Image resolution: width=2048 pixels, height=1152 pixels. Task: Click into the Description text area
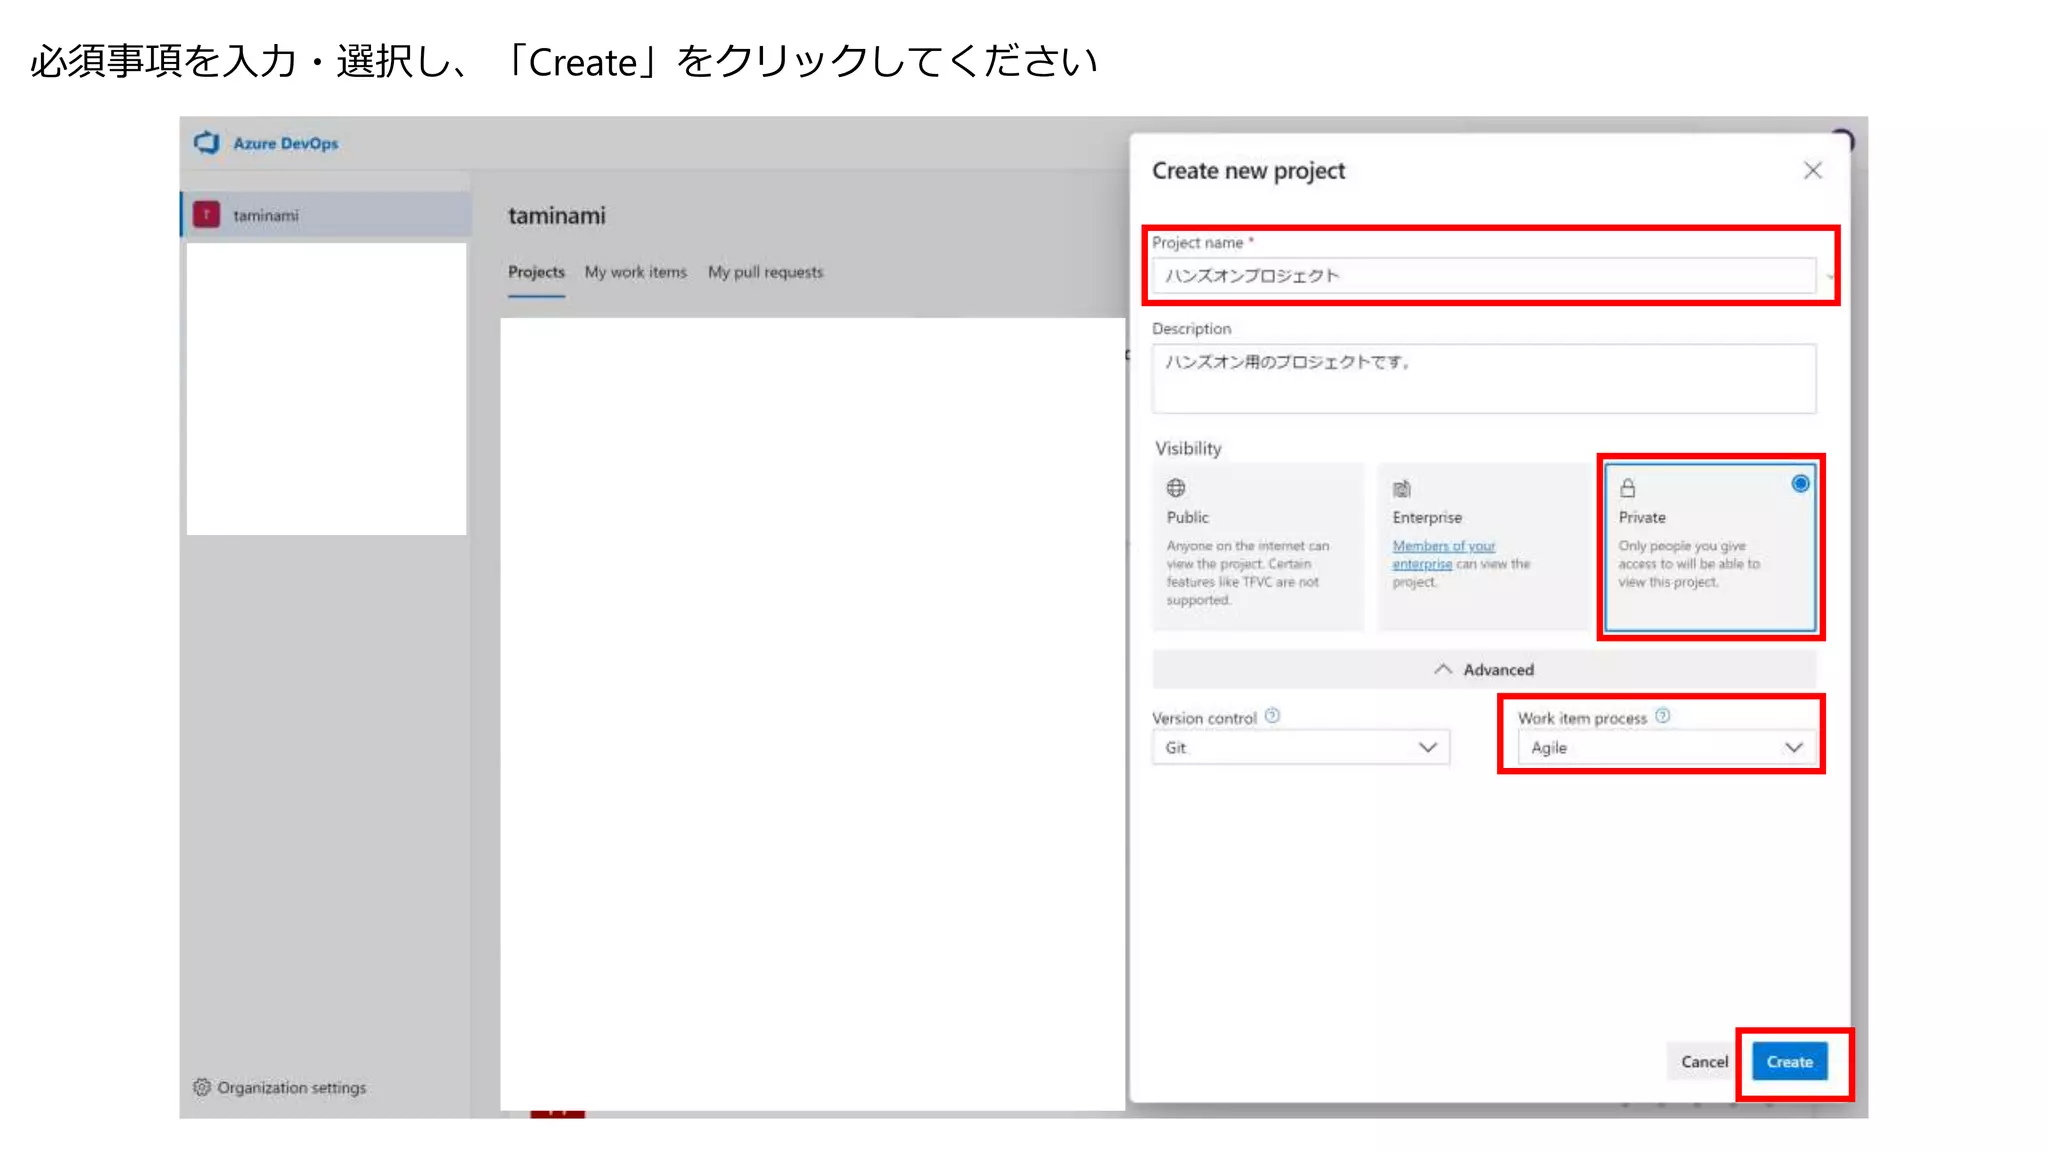click(1484, 378)
